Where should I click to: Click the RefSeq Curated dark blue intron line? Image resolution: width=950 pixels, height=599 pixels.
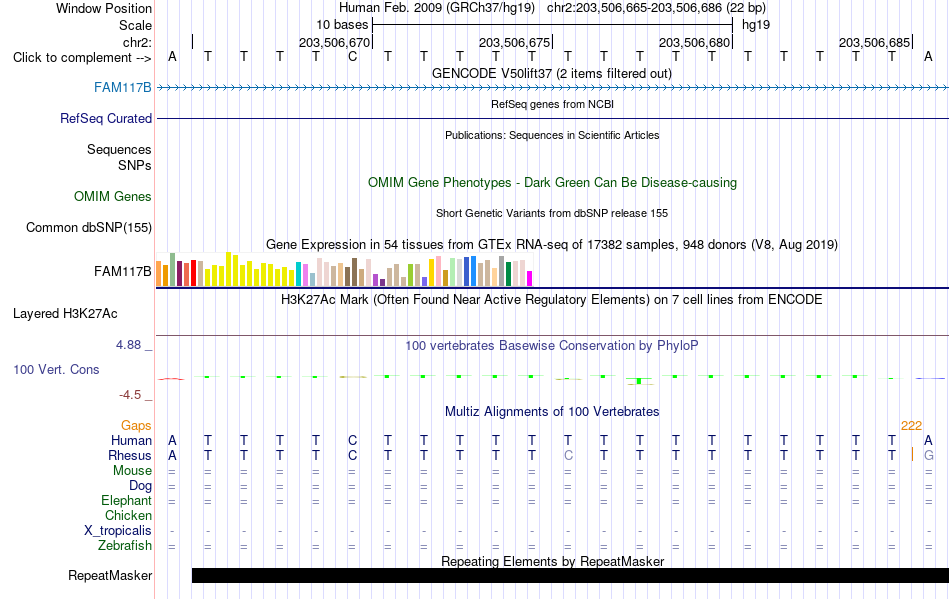point(552,119)
